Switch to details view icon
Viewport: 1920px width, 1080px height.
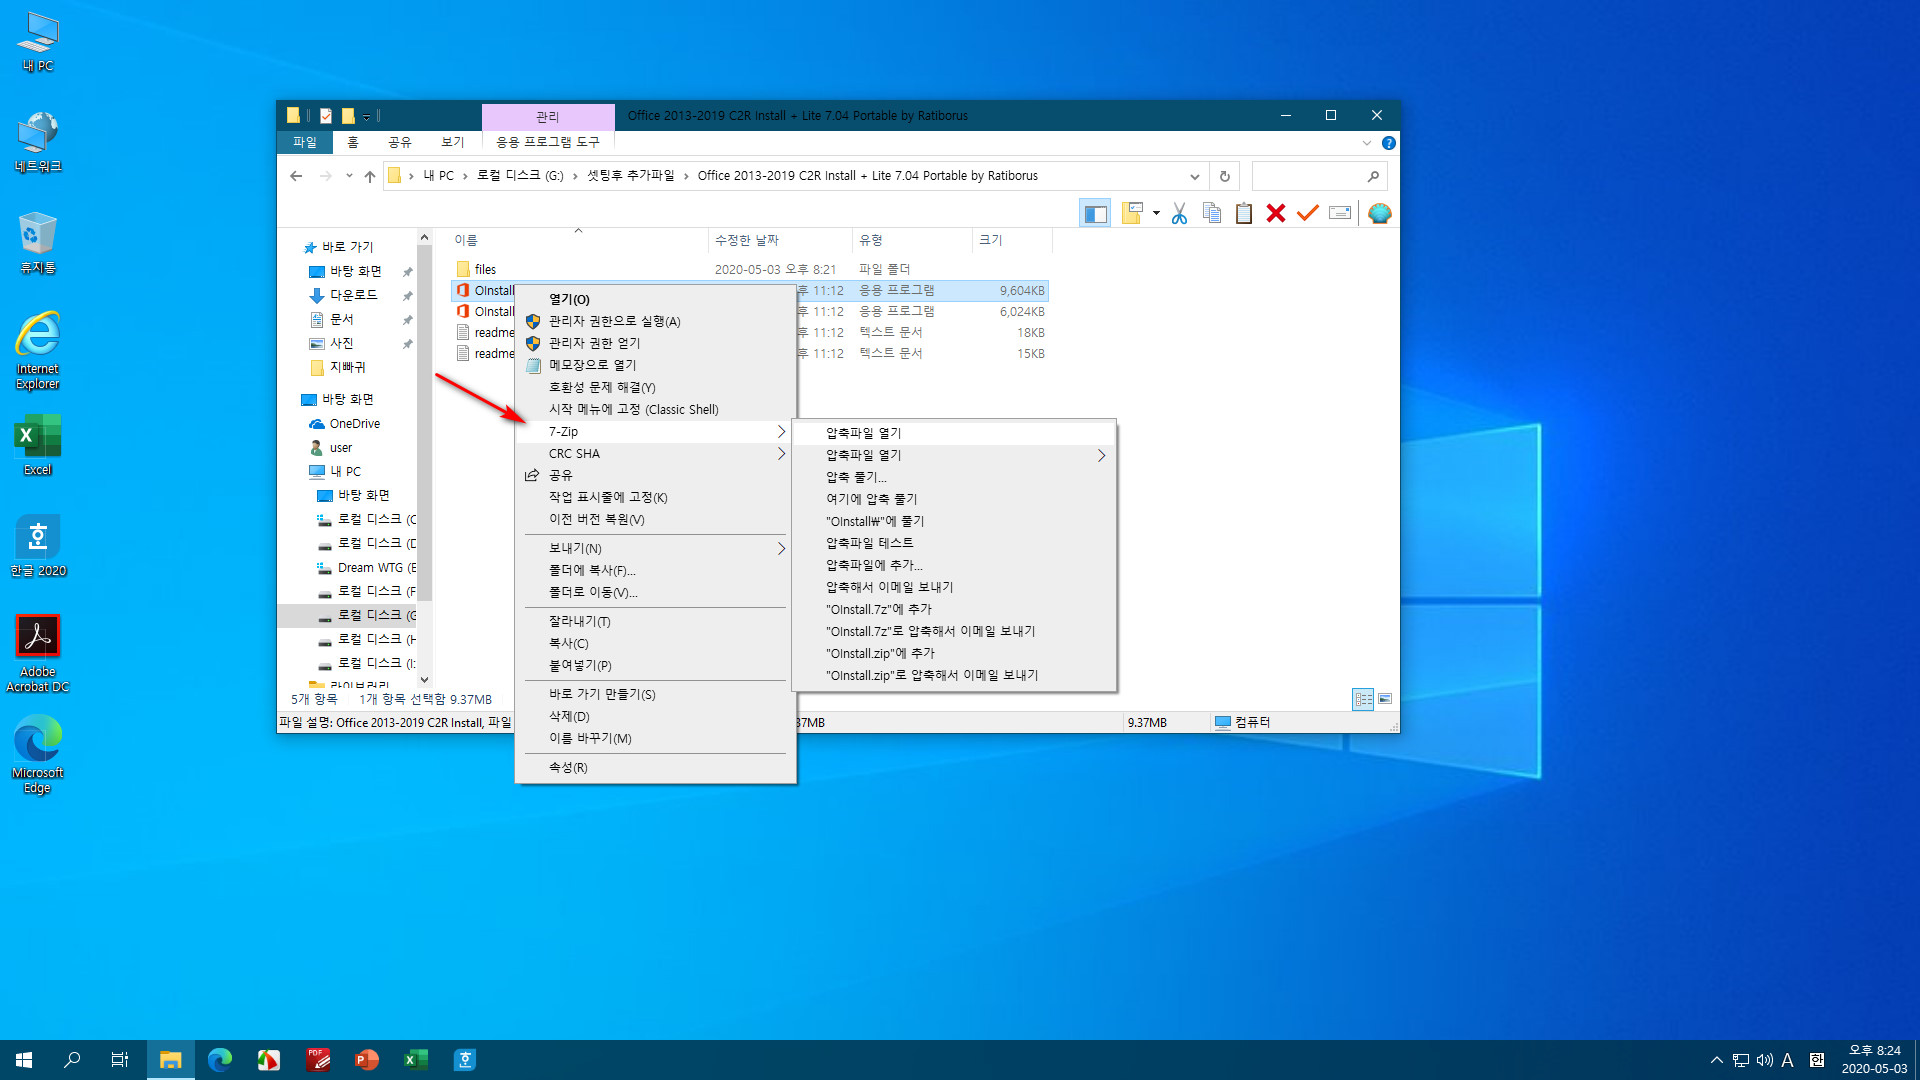point(1362,699)
